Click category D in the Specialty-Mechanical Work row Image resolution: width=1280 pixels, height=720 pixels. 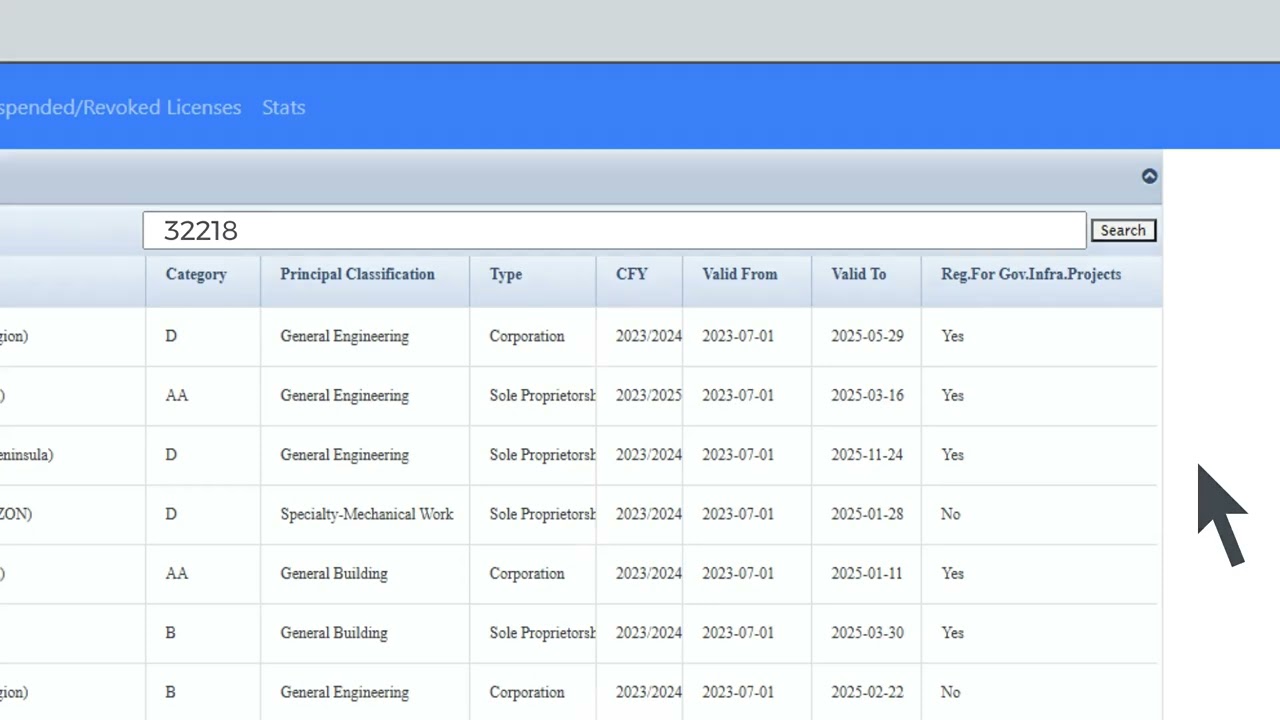(171, 514)
